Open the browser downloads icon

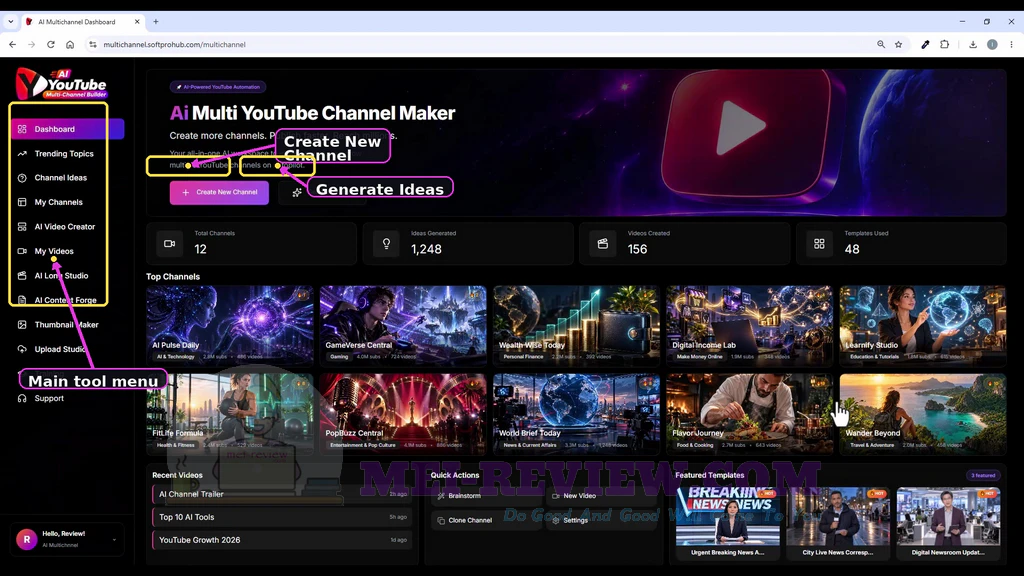972,44
